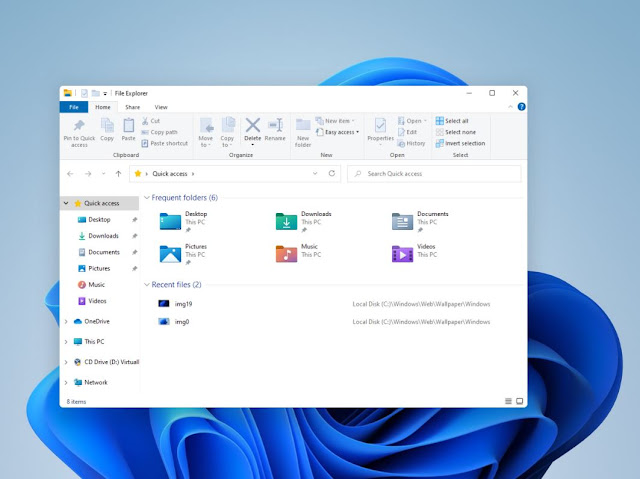
Task: Click Select none in ribbon
Action: coord(456,132)
